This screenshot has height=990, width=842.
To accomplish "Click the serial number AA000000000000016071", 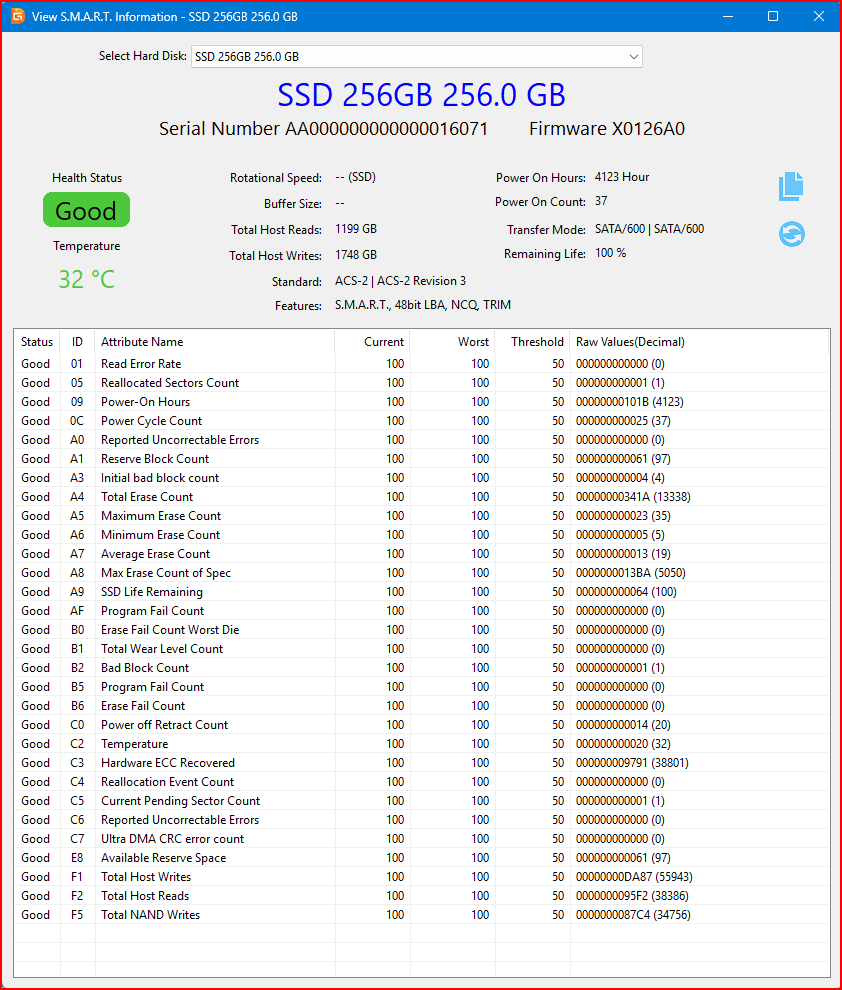I will coord(386,129).
